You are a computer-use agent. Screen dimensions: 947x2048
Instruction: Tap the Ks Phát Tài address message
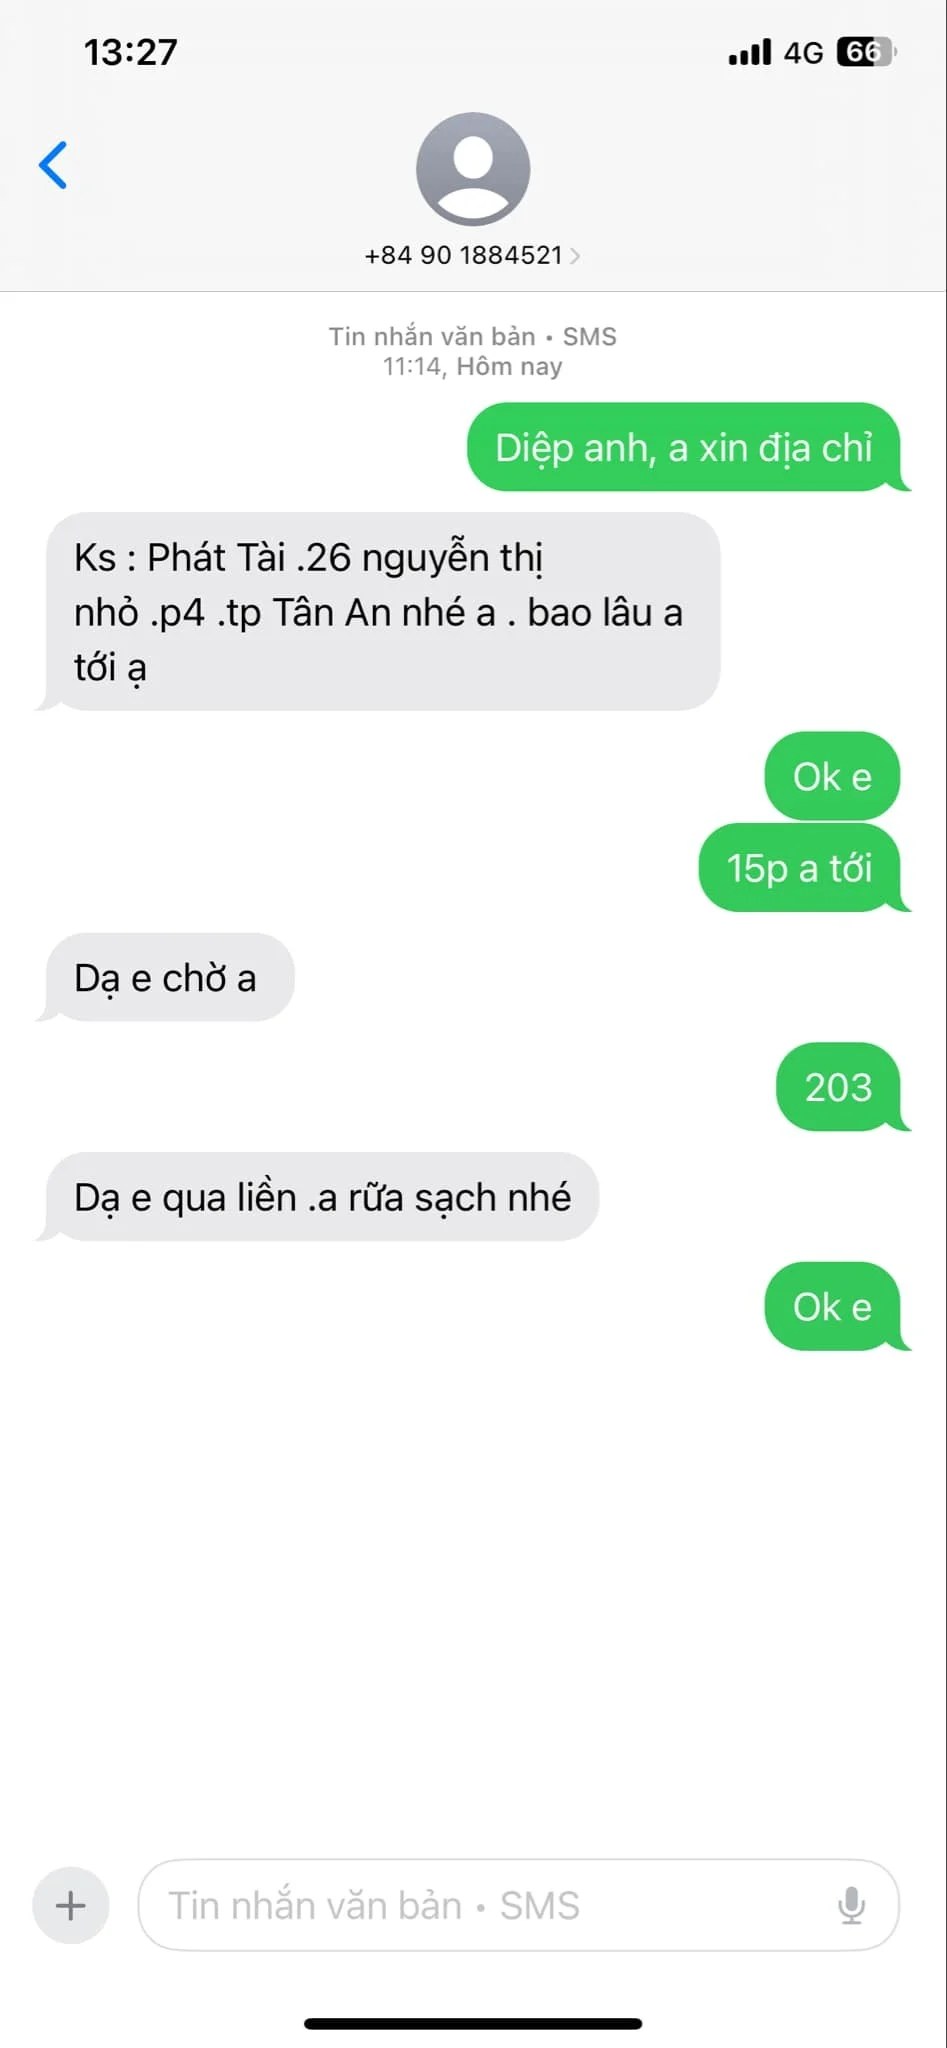380,612
